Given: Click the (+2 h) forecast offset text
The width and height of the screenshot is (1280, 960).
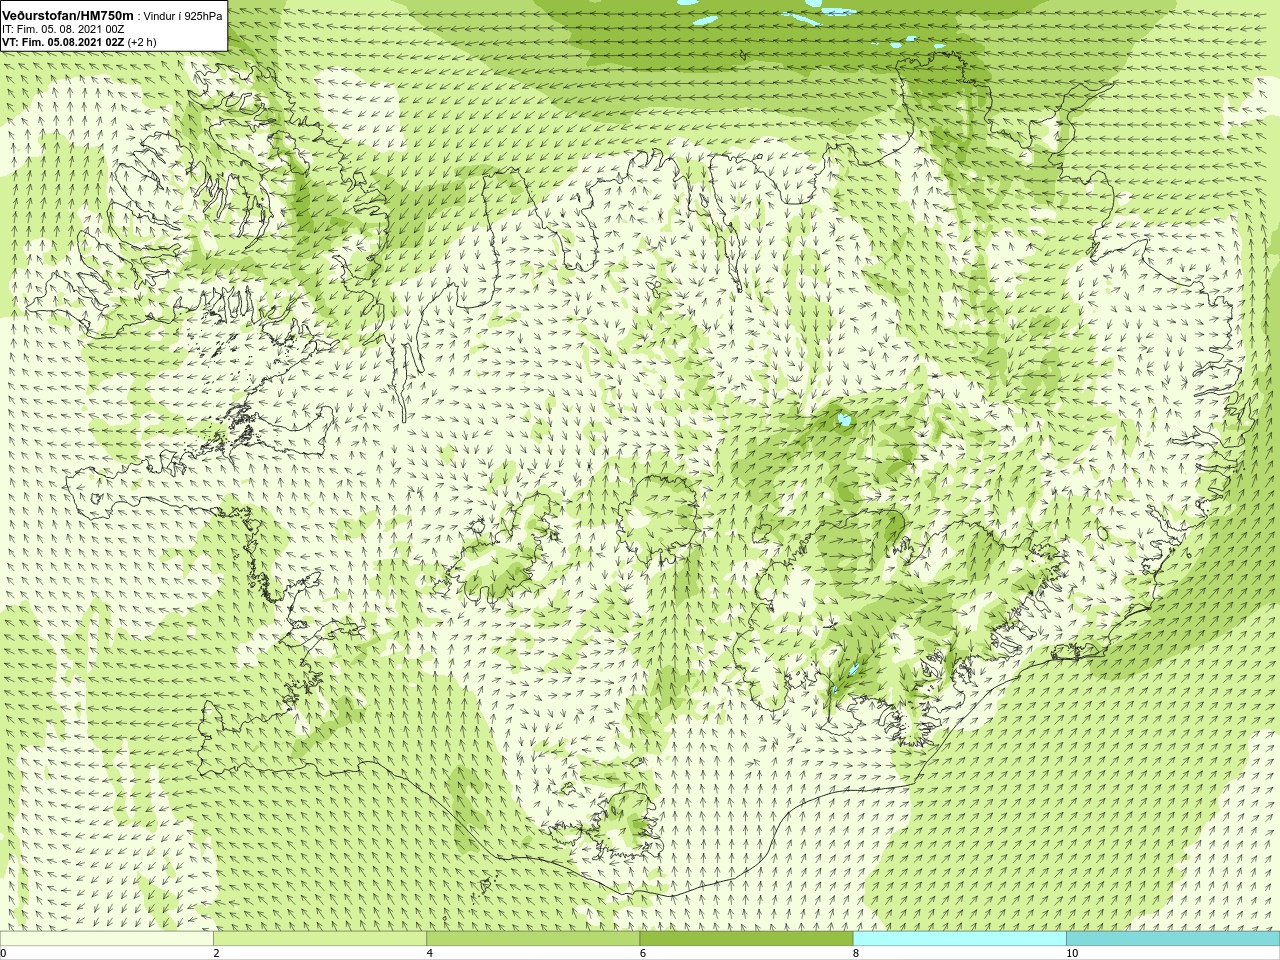Looking at the screenshot, I should 142,42.
